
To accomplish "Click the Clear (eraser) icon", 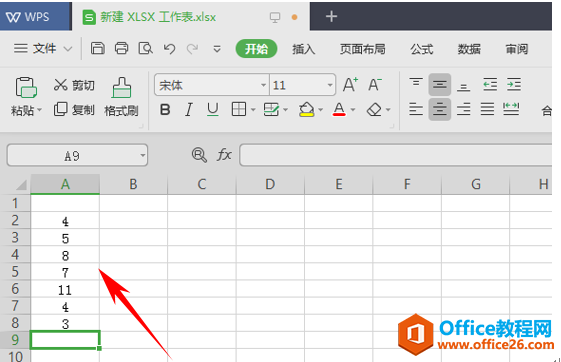I will point(374,109).
